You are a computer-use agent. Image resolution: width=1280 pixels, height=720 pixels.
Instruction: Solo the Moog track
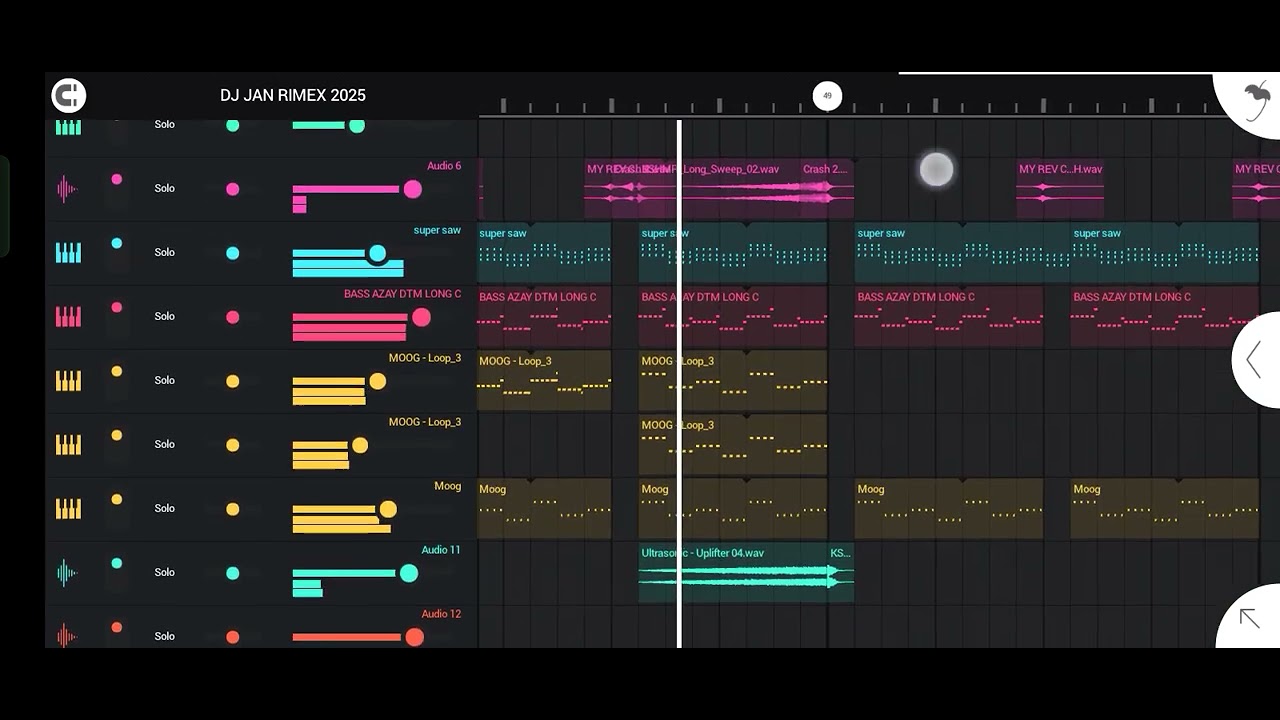165,508
